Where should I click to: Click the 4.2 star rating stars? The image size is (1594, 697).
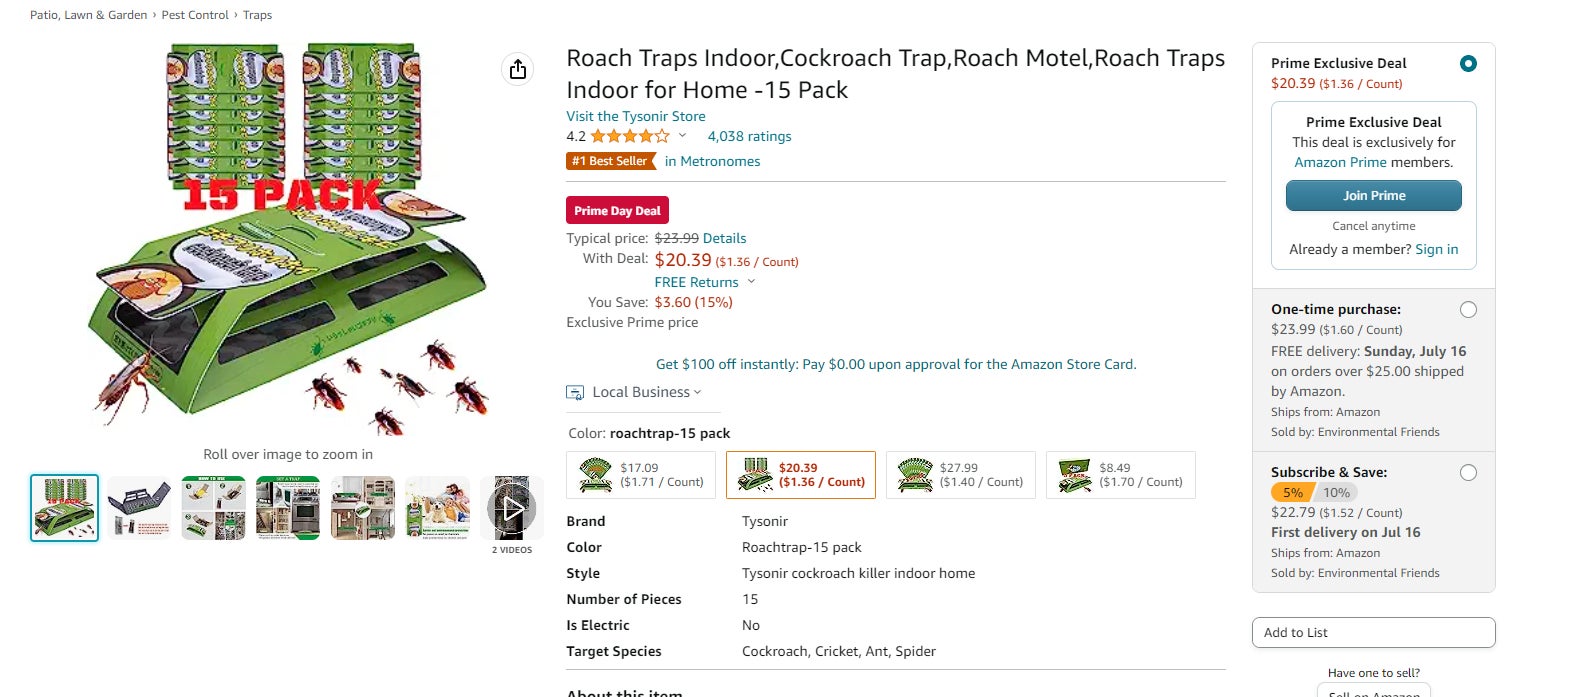tap(630, 135)
